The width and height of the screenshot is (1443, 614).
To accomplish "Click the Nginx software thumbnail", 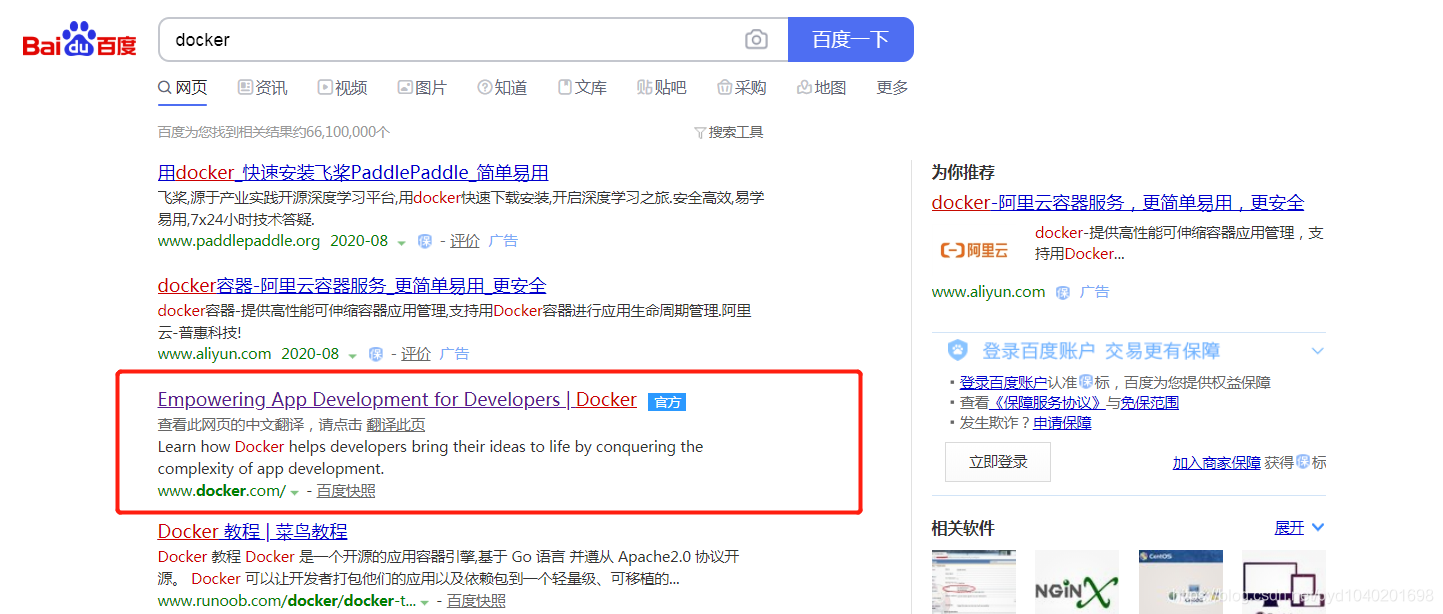I will [1077, 582].
